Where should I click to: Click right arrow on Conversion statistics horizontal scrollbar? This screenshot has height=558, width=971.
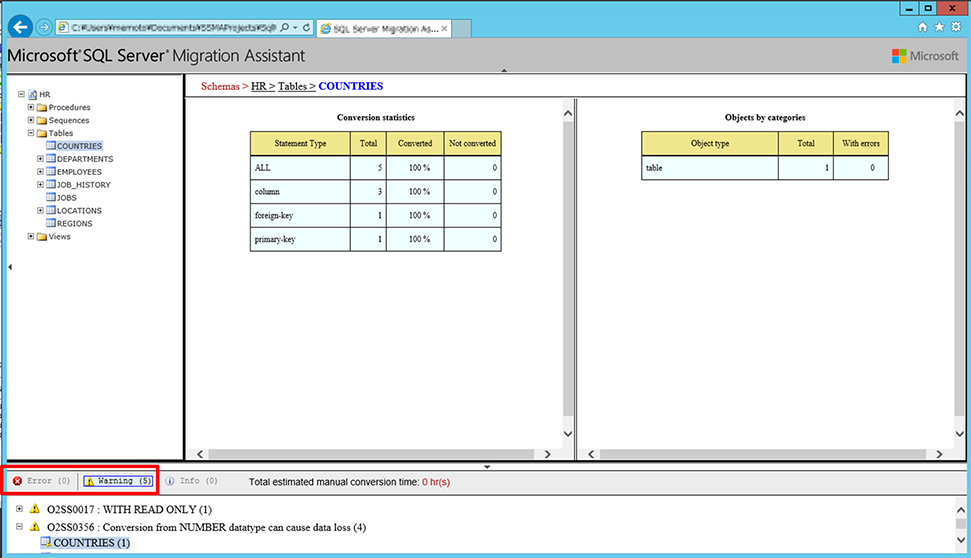point(547,454)
